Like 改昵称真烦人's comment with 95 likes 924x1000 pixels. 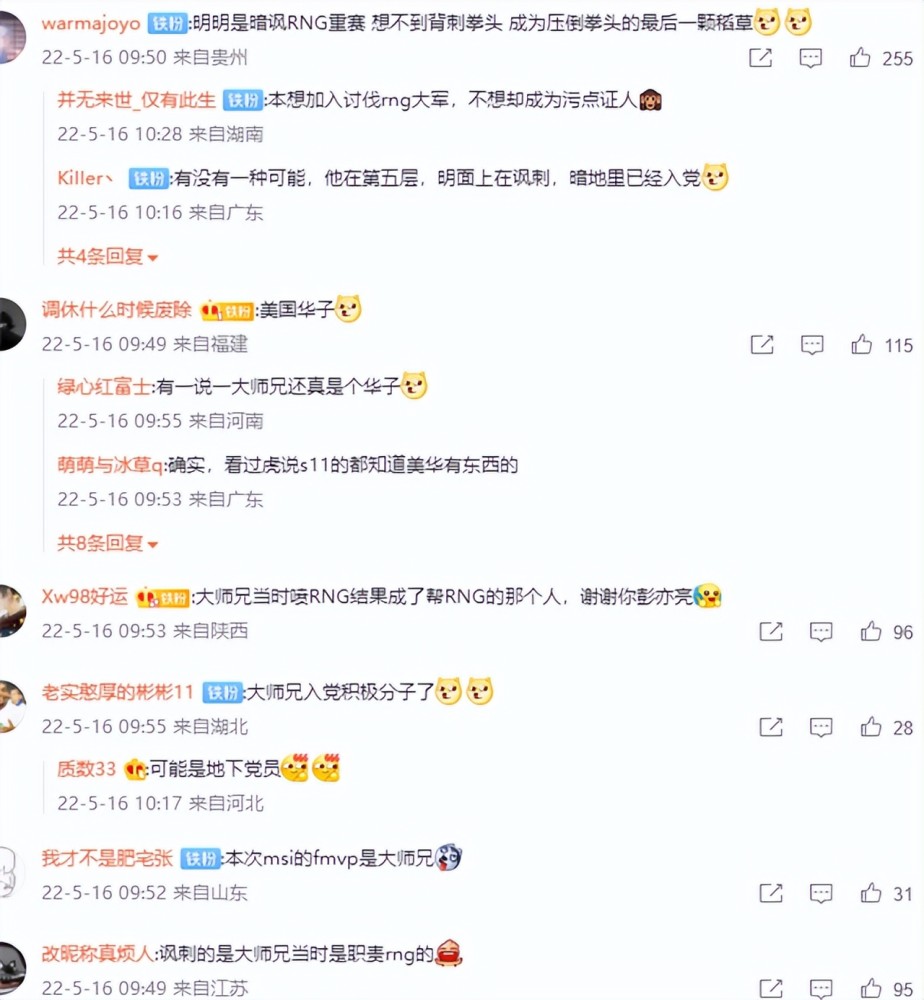click(870, 989)
